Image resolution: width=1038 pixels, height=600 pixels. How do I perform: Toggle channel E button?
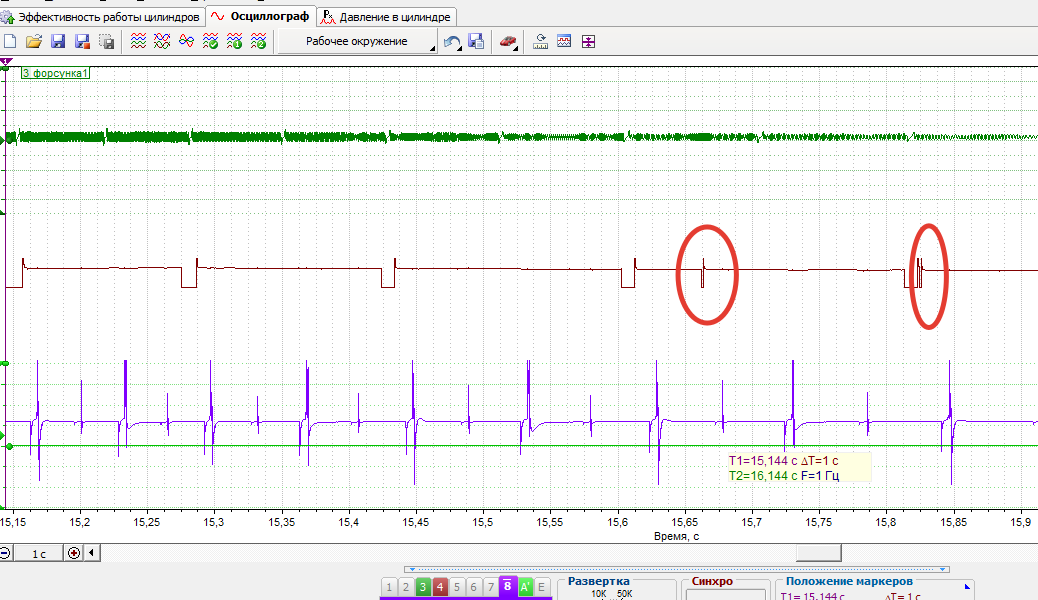[x=542, y=587]
